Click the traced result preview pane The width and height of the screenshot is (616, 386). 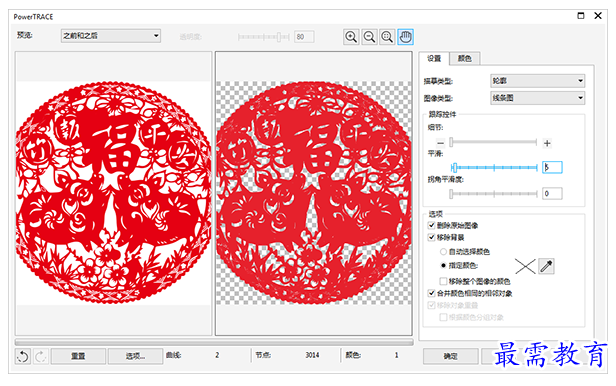314,193
